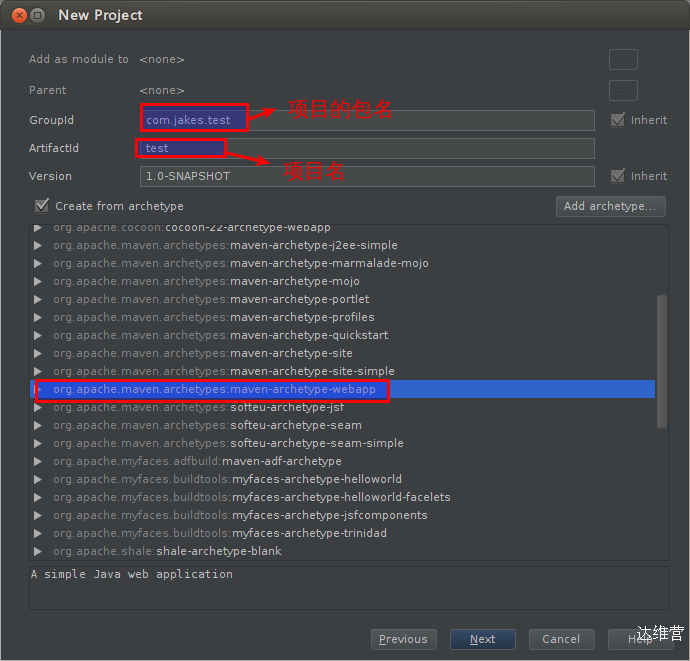Click the archetype list vertical scrollbar
This screenshot has width=690, height=661.
point(661,361)
